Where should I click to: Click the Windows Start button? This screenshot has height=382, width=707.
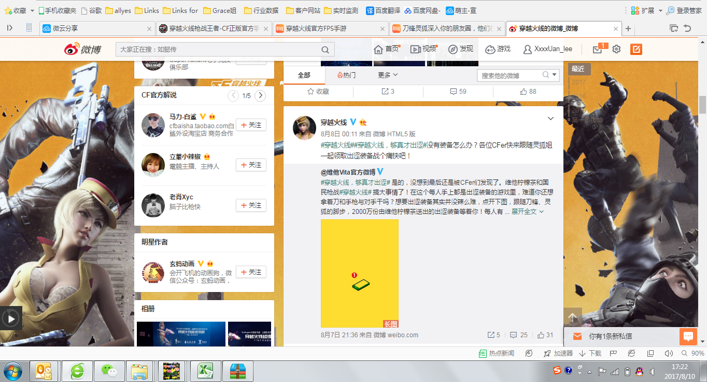(13, 372)
